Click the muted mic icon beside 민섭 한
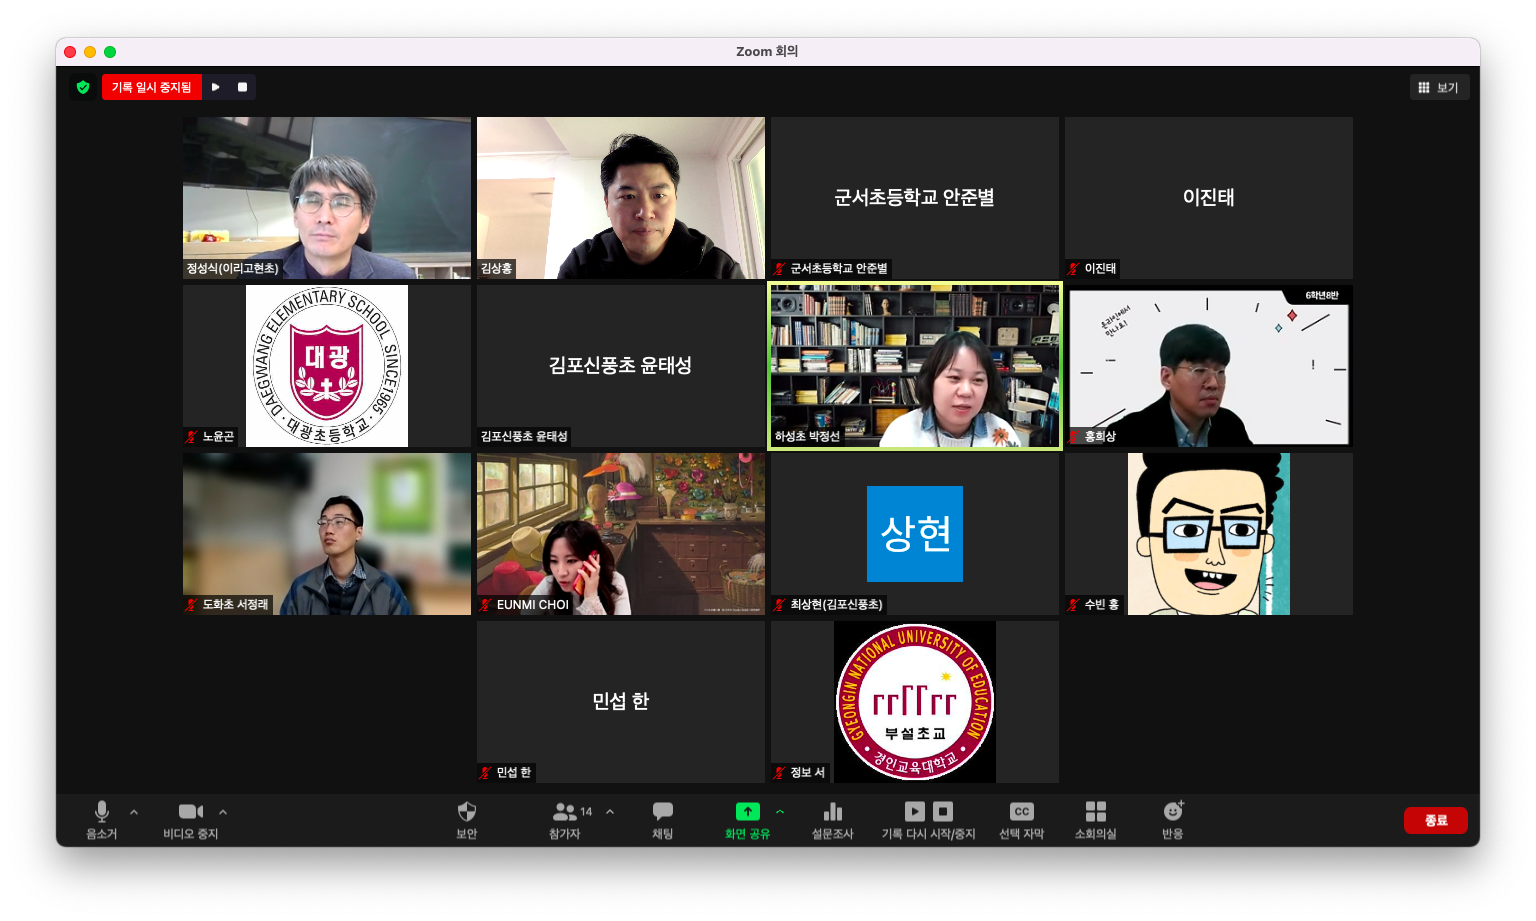Viewport: 1536px width, 921px height. pyautogui.click(x=486, y=772)
